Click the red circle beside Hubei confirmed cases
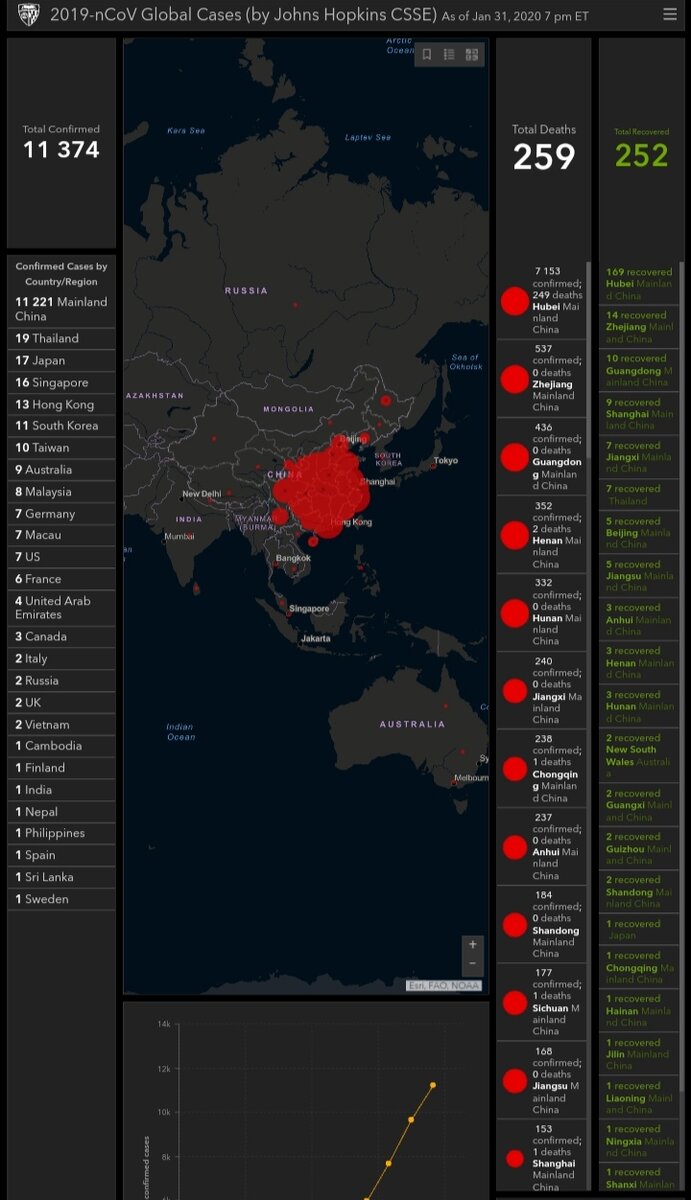The height and width of the screenshot is (1200, 691). (514, 300)
